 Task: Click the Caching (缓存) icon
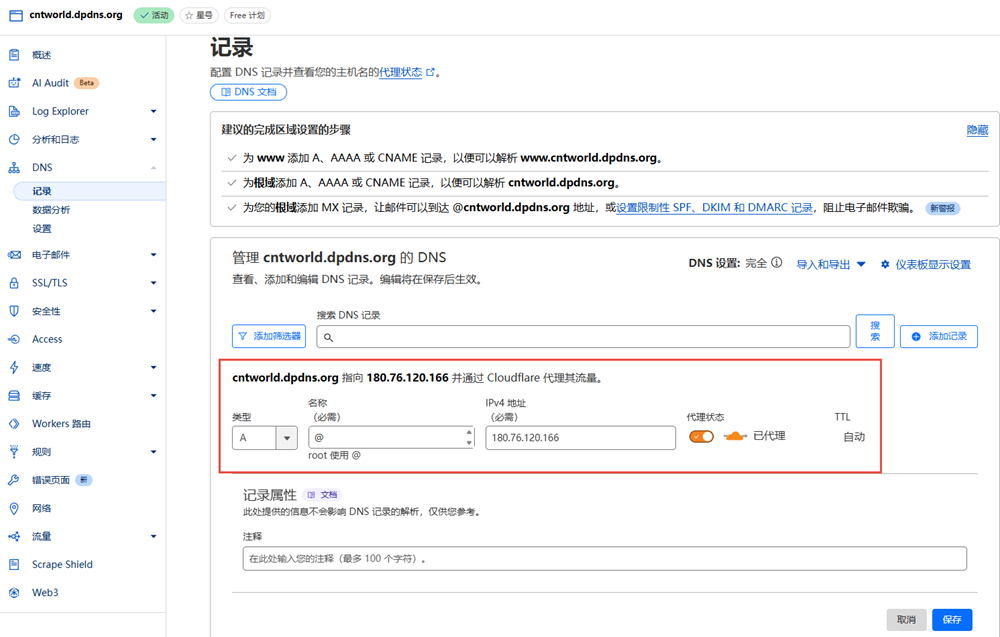(x=14, y=395)
